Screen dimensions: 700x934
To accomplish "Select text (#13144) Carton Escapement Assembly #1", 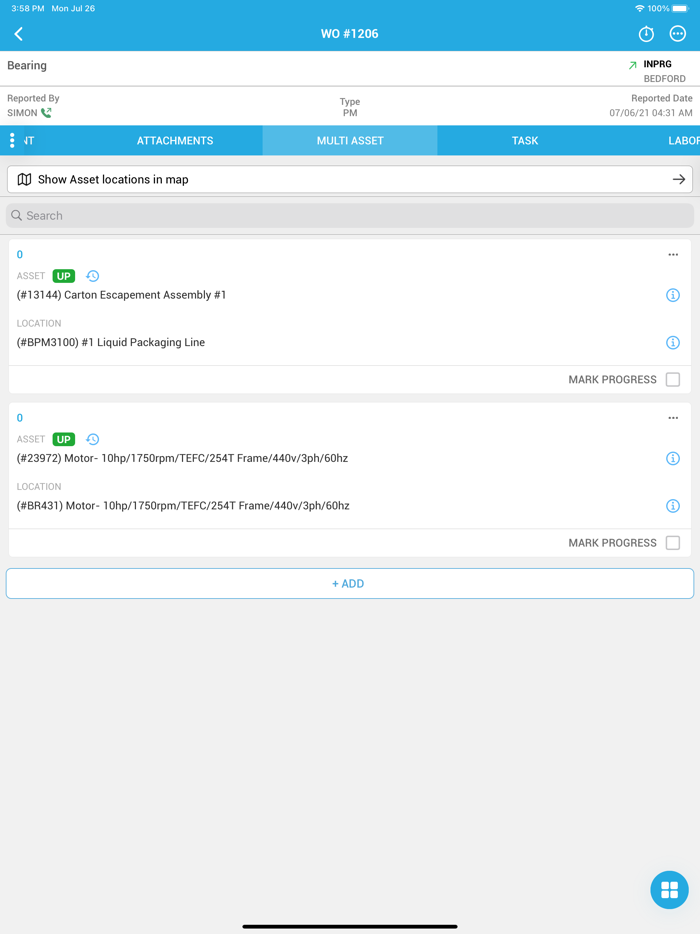I will tap(122, 295).
